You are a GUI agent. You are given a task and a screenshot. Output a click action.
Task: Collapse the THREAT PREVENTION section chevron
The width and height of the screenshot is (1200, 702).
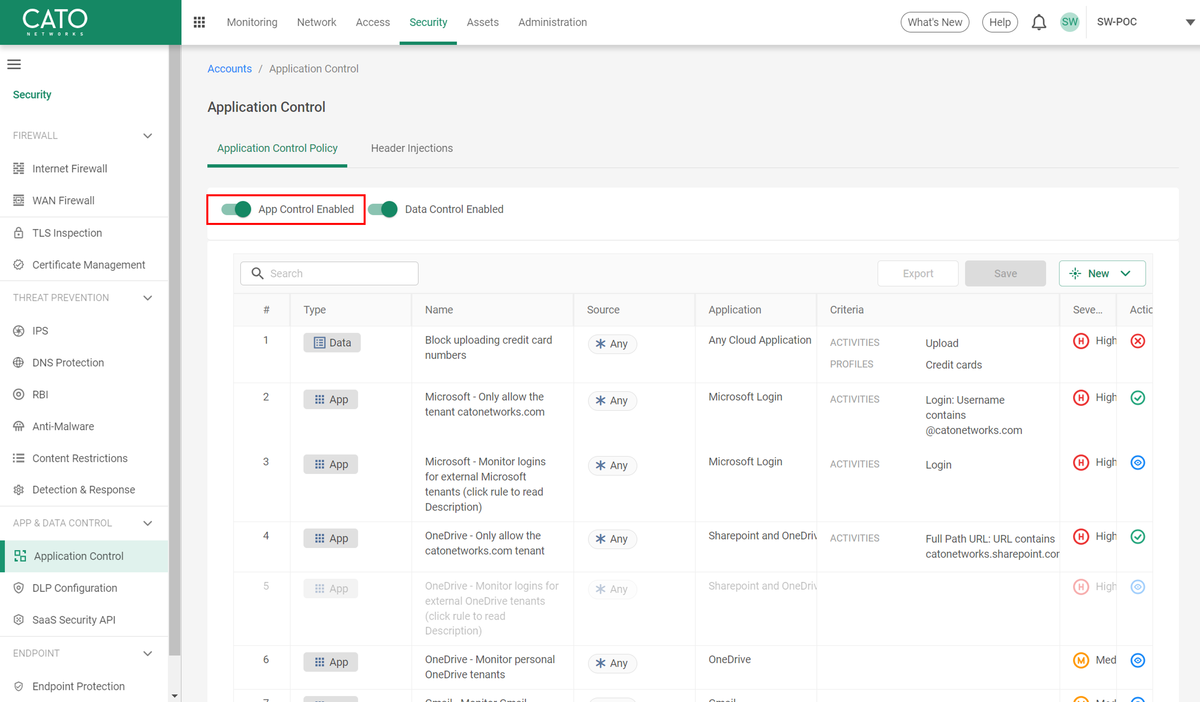tap(148, 298)
